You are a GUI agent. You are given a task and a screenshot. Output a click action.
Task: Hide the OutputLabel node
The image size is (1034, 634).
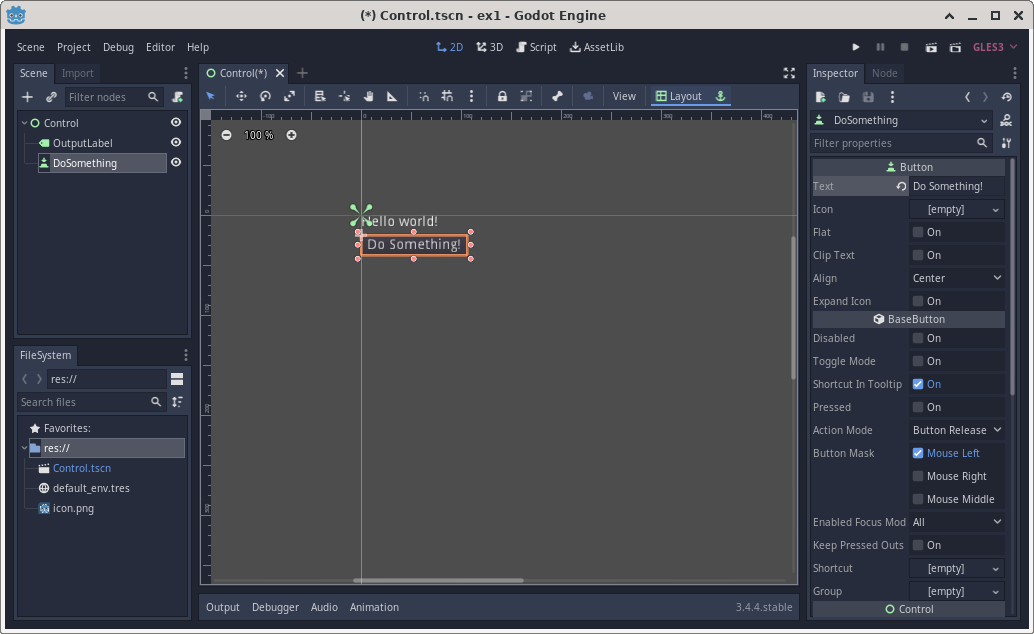click(176, 143)
